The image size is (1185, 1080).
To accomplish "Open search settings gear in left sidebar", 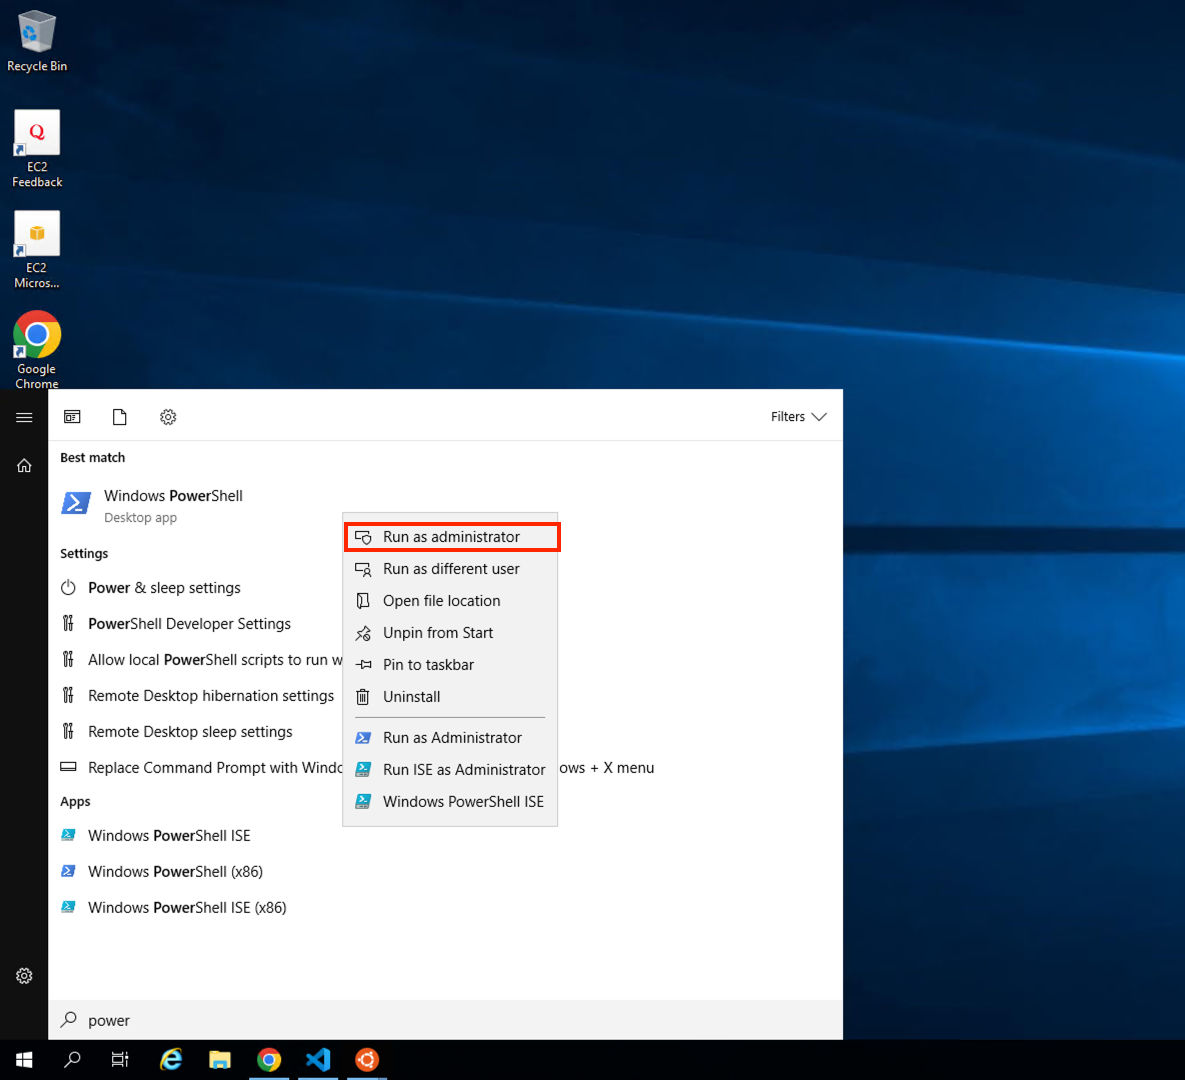I will (x=24, y=976).
